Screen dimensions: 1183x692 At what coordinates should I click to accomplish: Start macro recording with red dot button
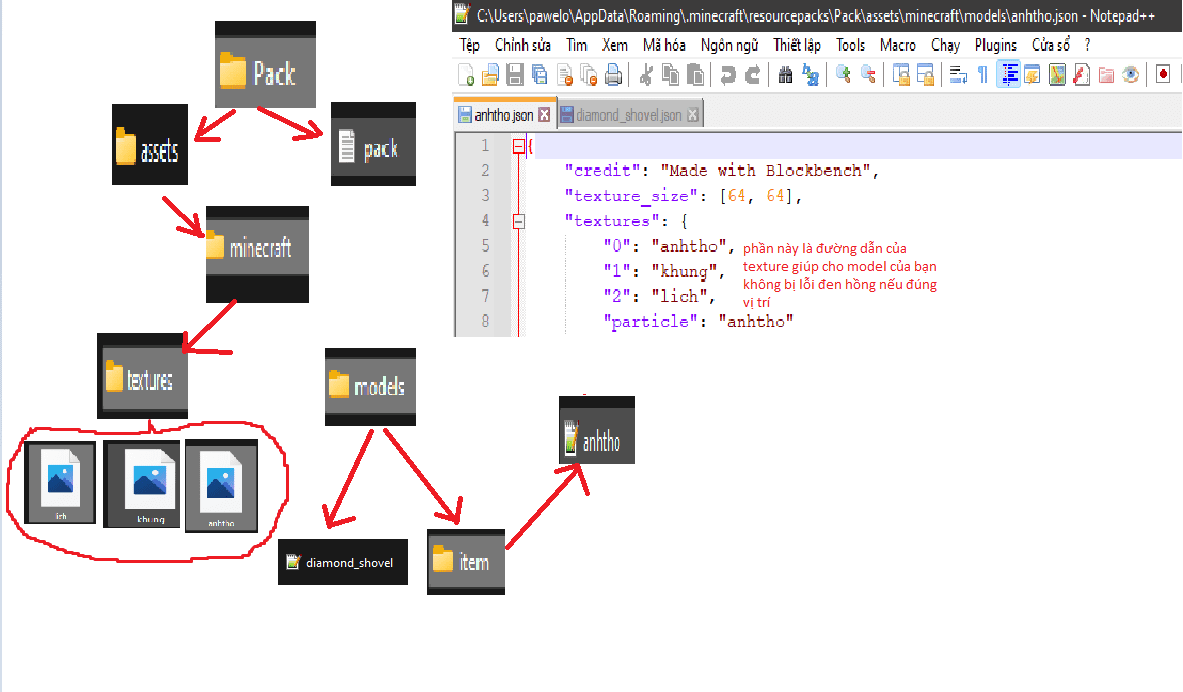pos(1163,75)
